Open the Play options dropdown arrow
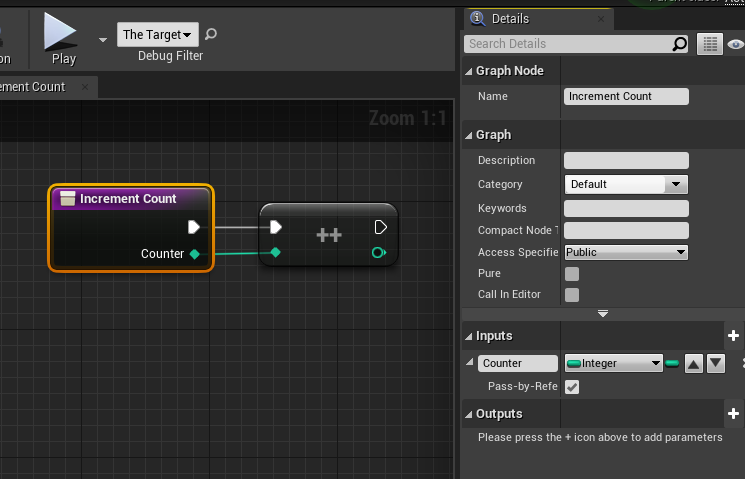Image resolution: width=745 pixels, height=479 pixels. tap(103, 40)
